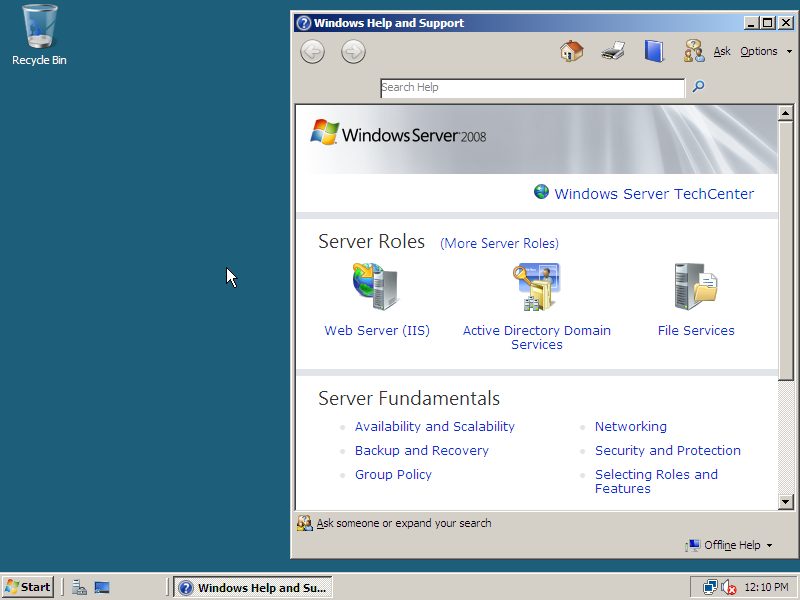
Task: Click Active Directory Domain Services icon
Action: (536, 288)
